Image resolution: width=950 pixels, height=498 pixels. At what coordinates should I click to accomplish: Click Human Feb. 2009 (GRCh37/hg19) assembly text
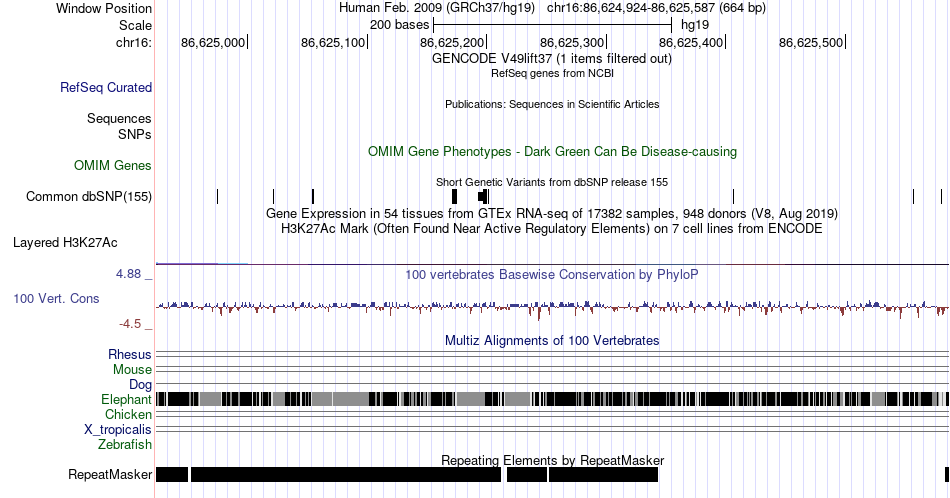pos(437,8)
